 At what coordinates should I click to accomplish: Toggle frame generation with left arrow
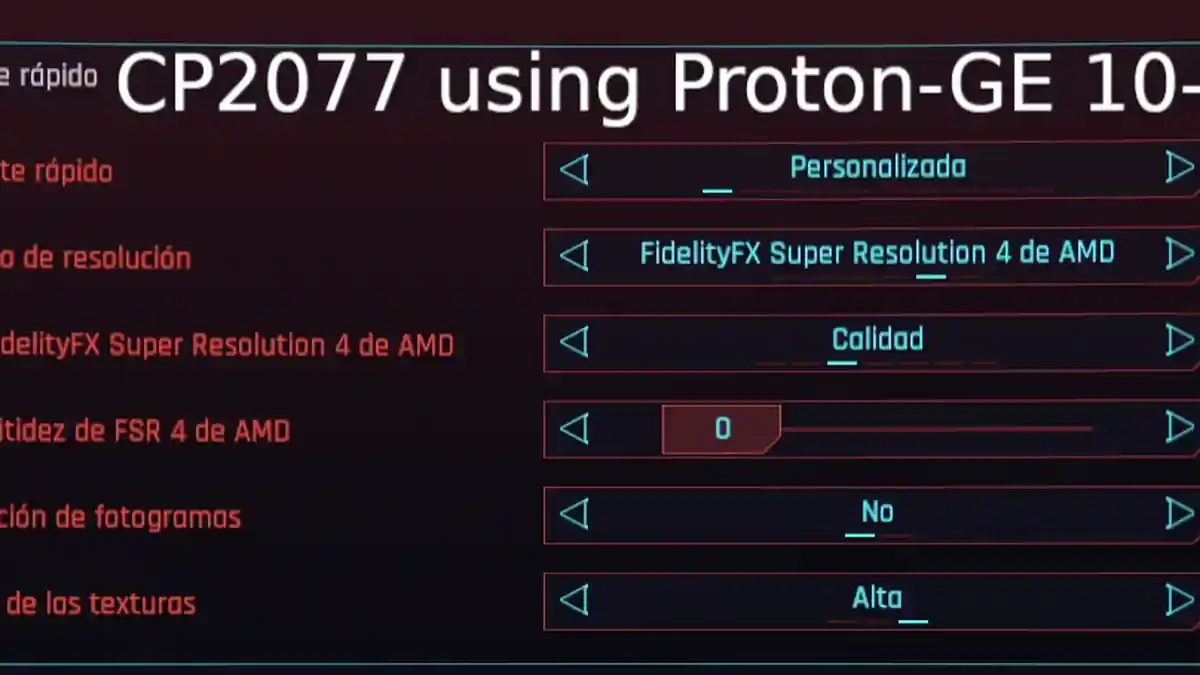[574, 515]
